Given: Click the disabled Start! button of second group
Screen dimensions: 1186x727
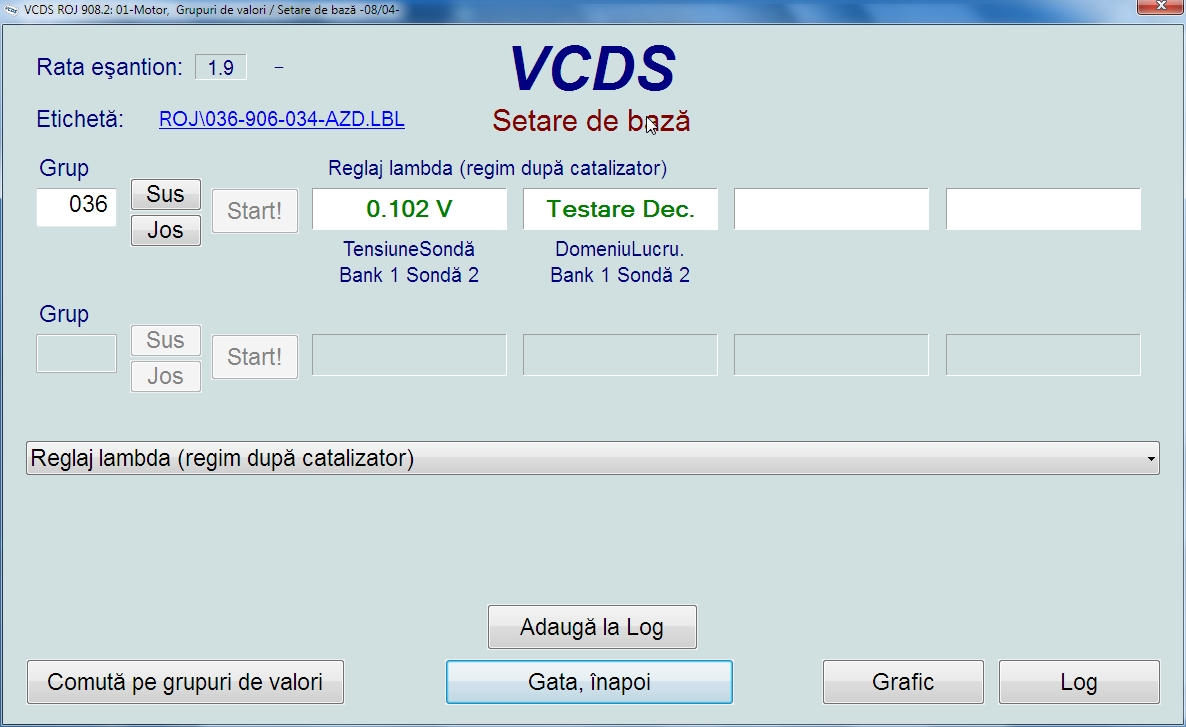Looking at the screenshot, I should point(255,357).
